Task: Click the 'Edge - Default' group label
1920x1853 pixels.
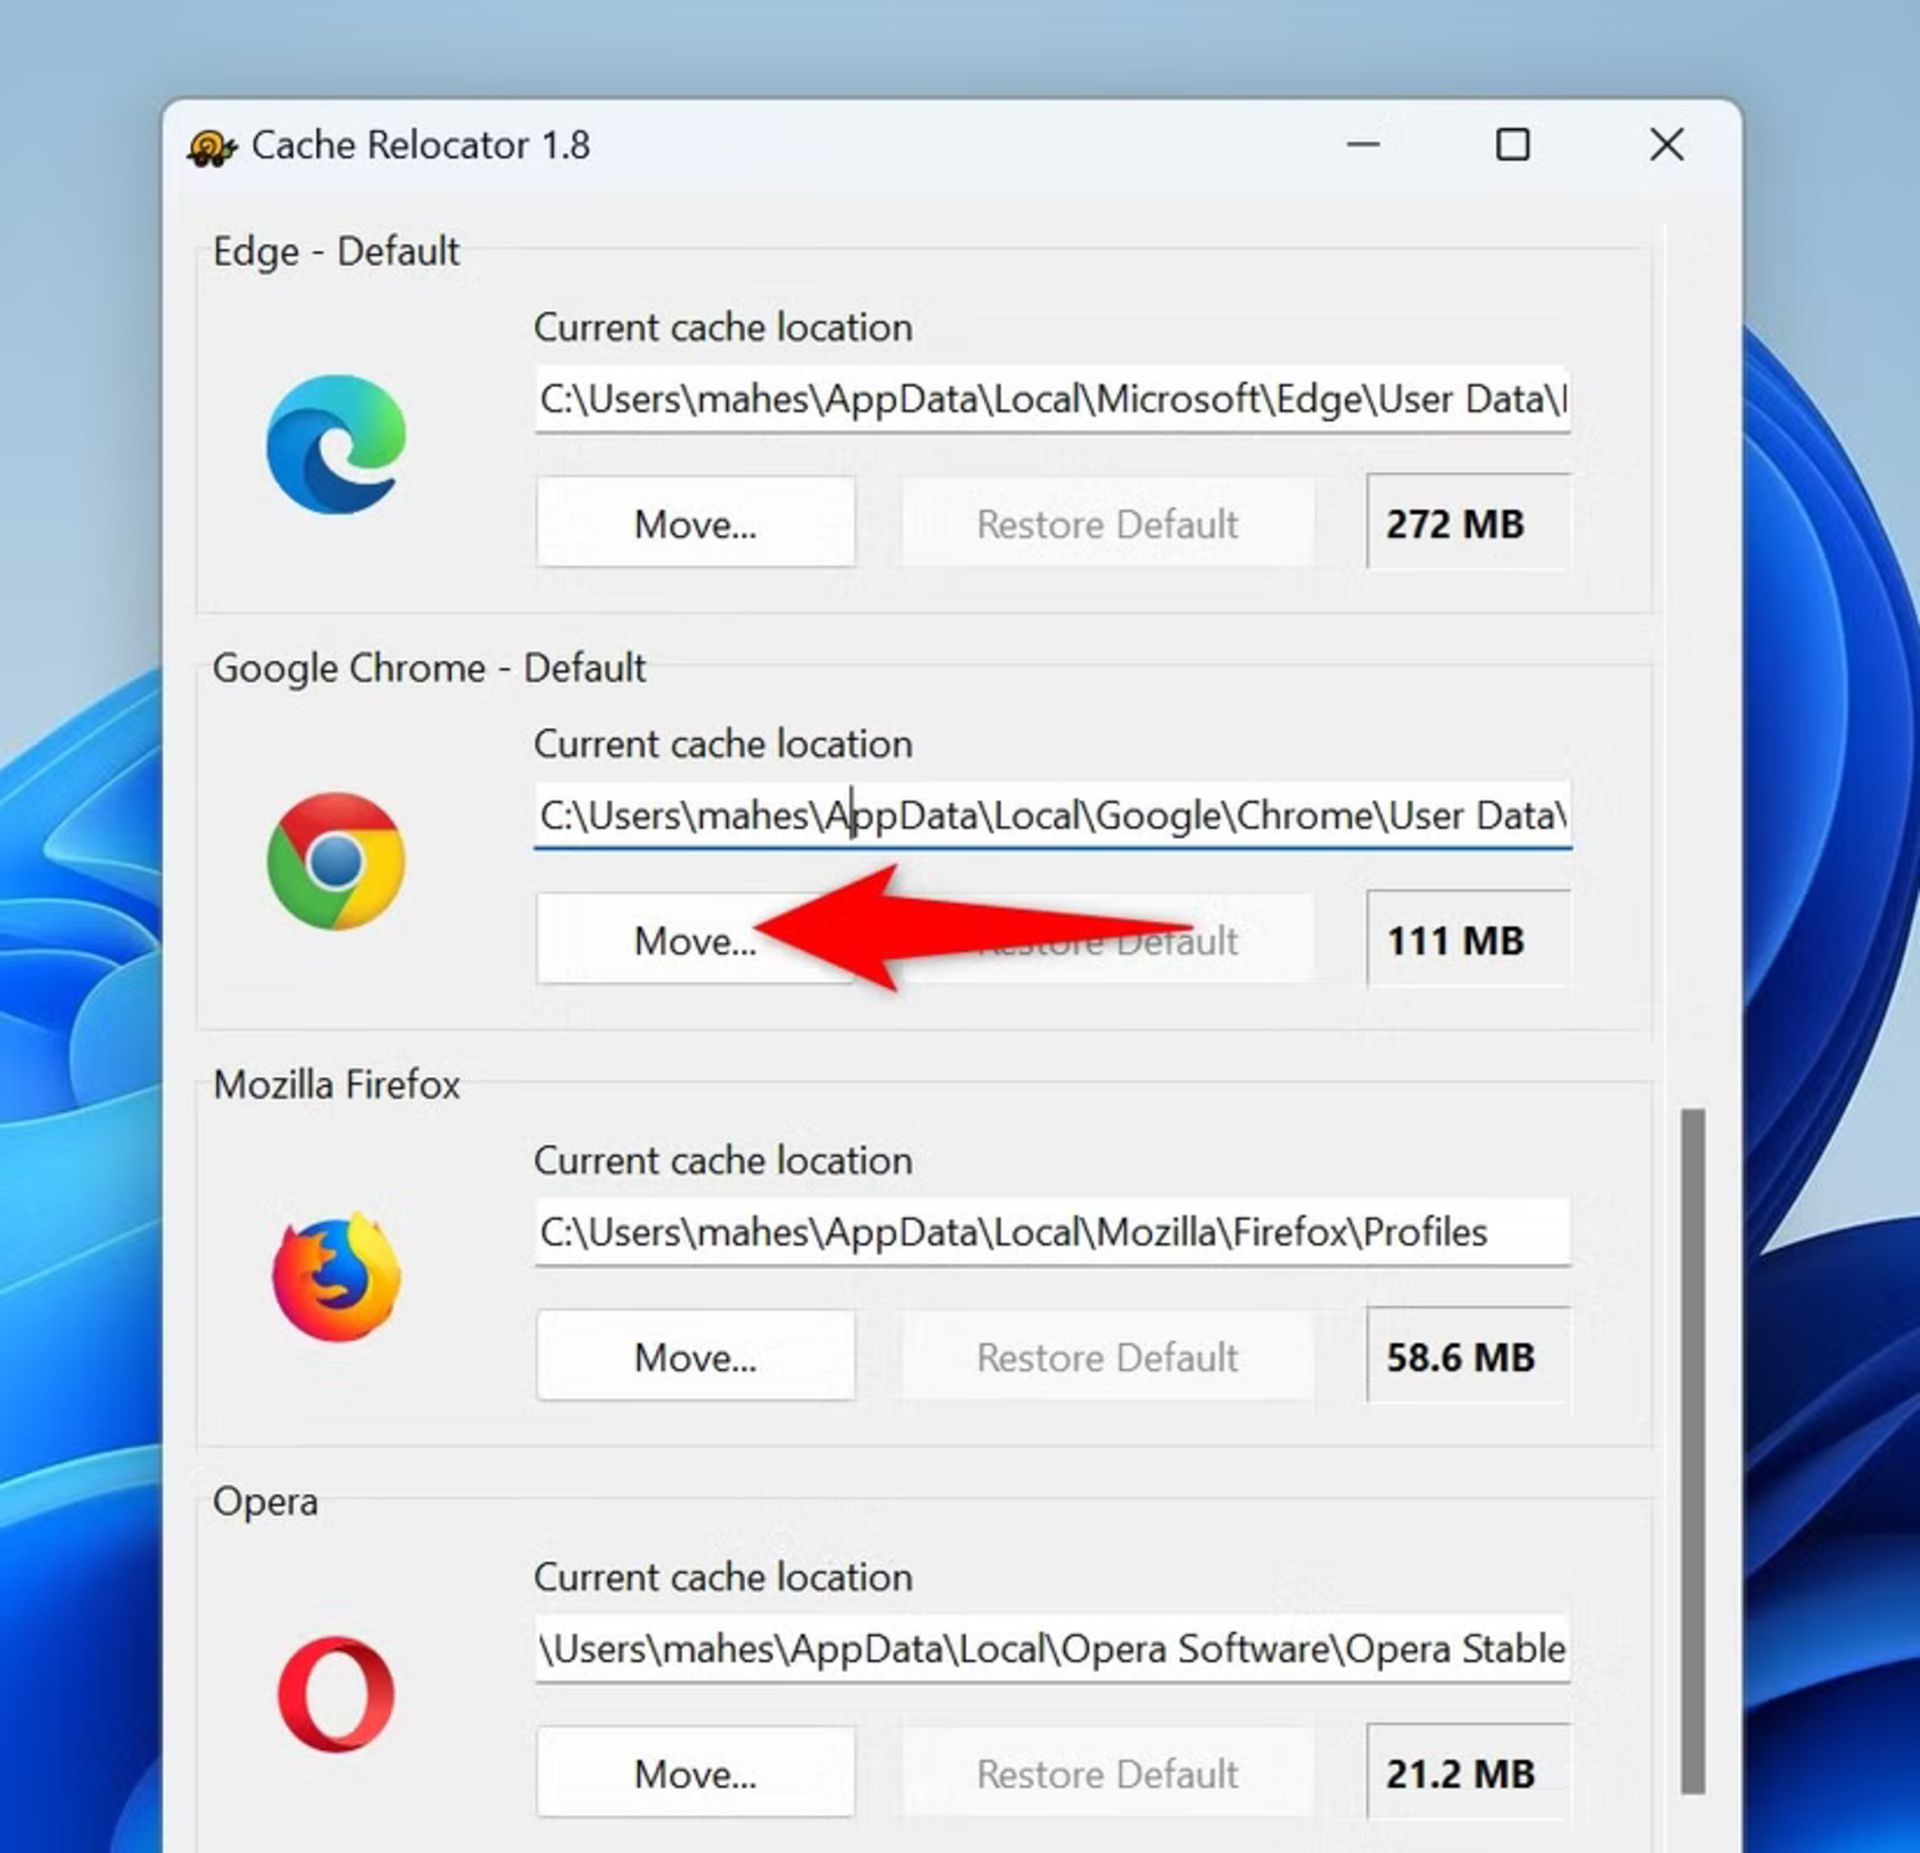Action: pyautogui.click(x=336, y=251)
